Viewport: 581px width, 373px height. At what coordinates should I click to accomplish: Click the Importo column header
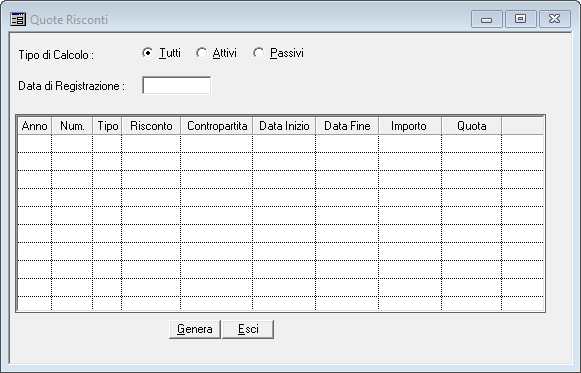[410, 126]
